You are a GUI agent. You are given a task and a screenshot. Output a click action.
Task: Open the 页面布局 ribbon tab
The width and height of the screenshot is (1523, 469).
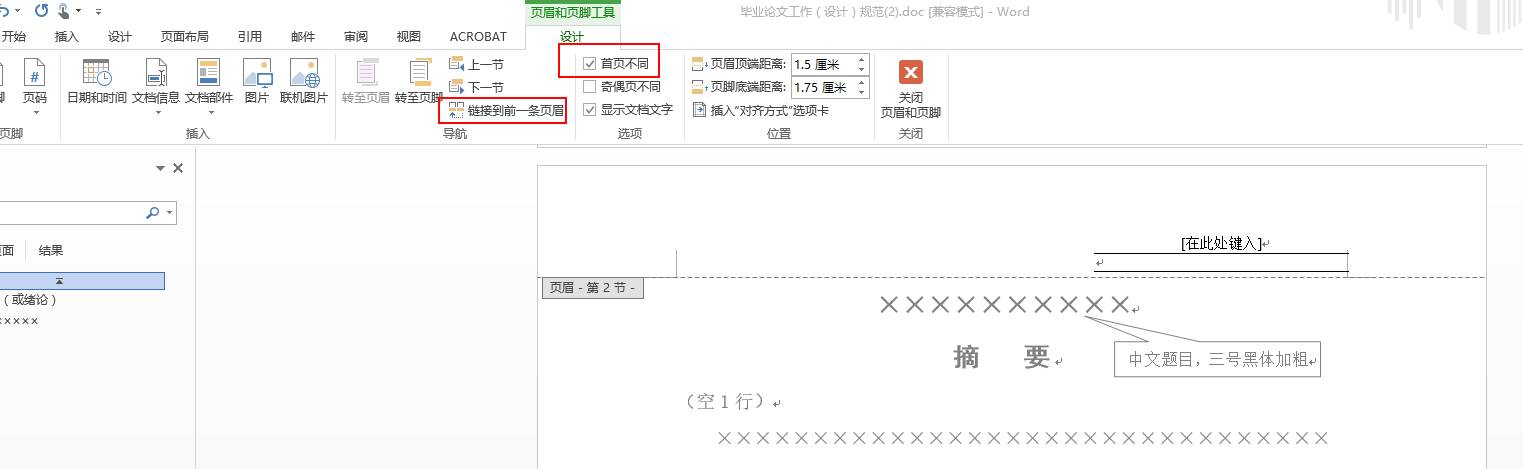[185, 37]
